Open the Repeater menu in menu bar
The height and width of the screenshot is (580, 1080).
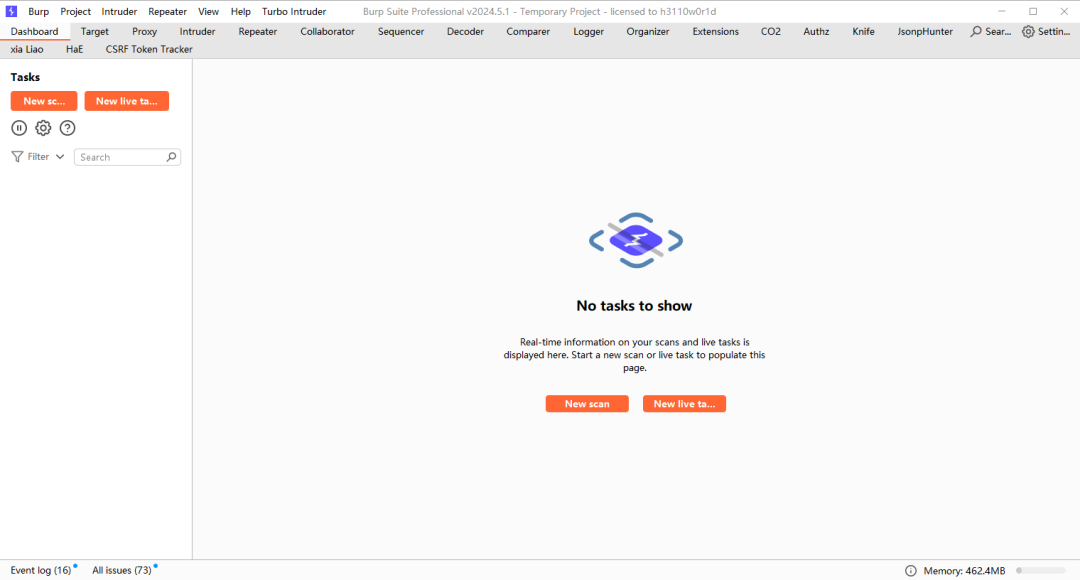[167, 12]
